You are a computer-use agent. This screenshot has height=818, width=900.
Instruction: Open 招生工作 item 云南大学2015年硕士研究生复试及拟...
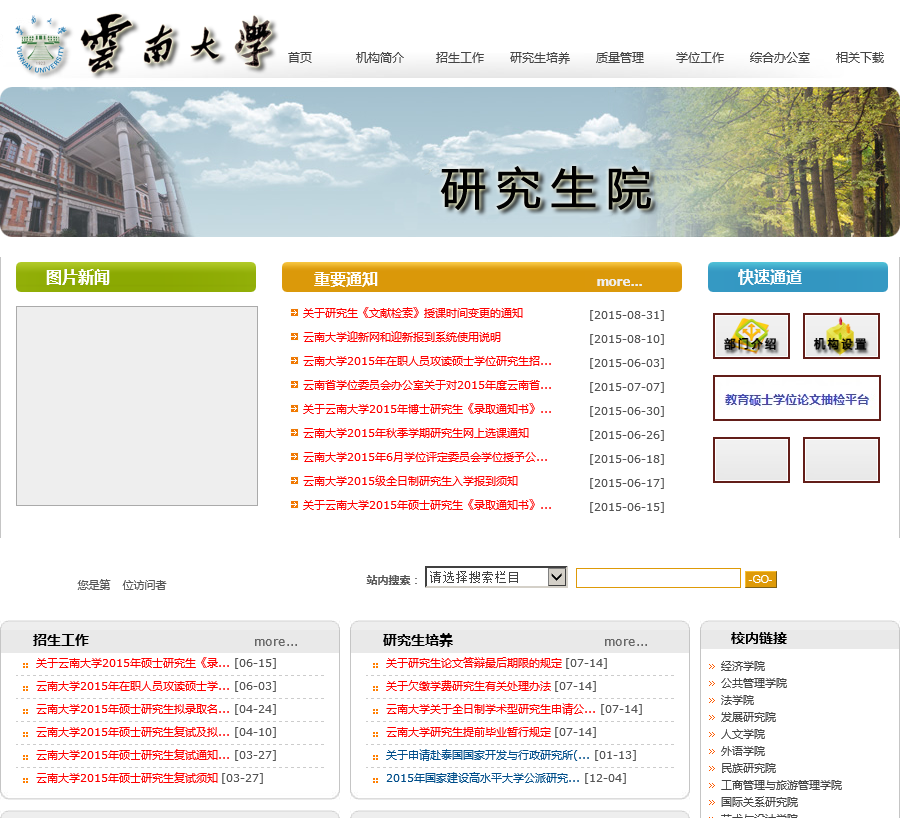click(x=133, y=732)
